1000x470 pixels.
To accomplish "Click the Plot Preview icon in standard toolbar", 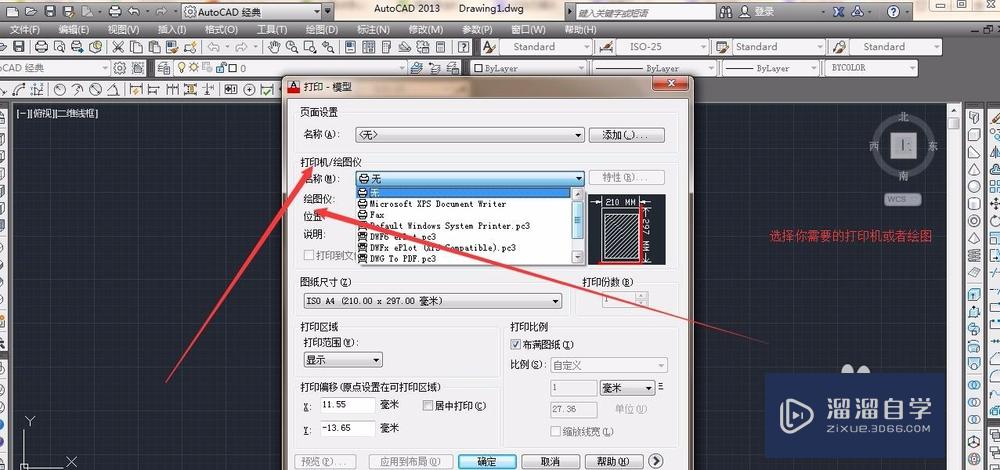I will [x=59, y=47].
